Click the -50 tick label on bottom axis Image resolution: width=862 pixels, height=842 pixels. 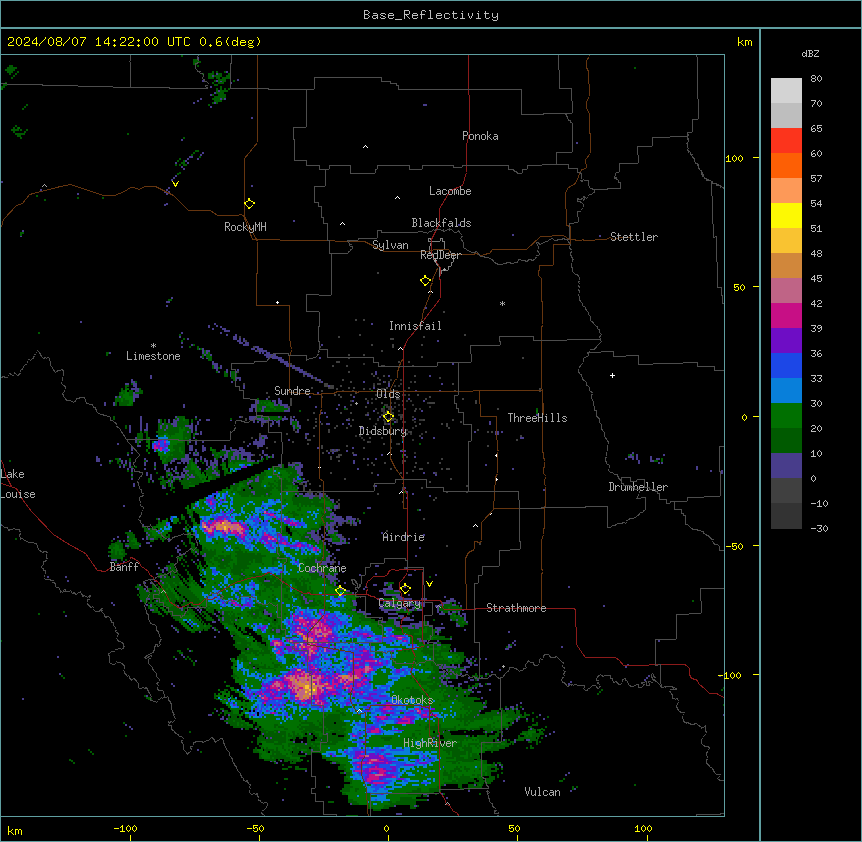pos(255,828)
